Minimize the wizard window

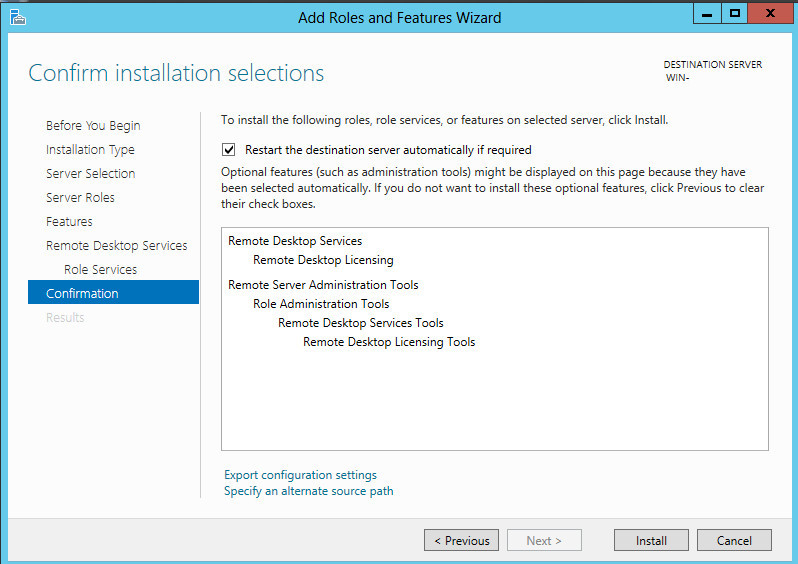707,14
